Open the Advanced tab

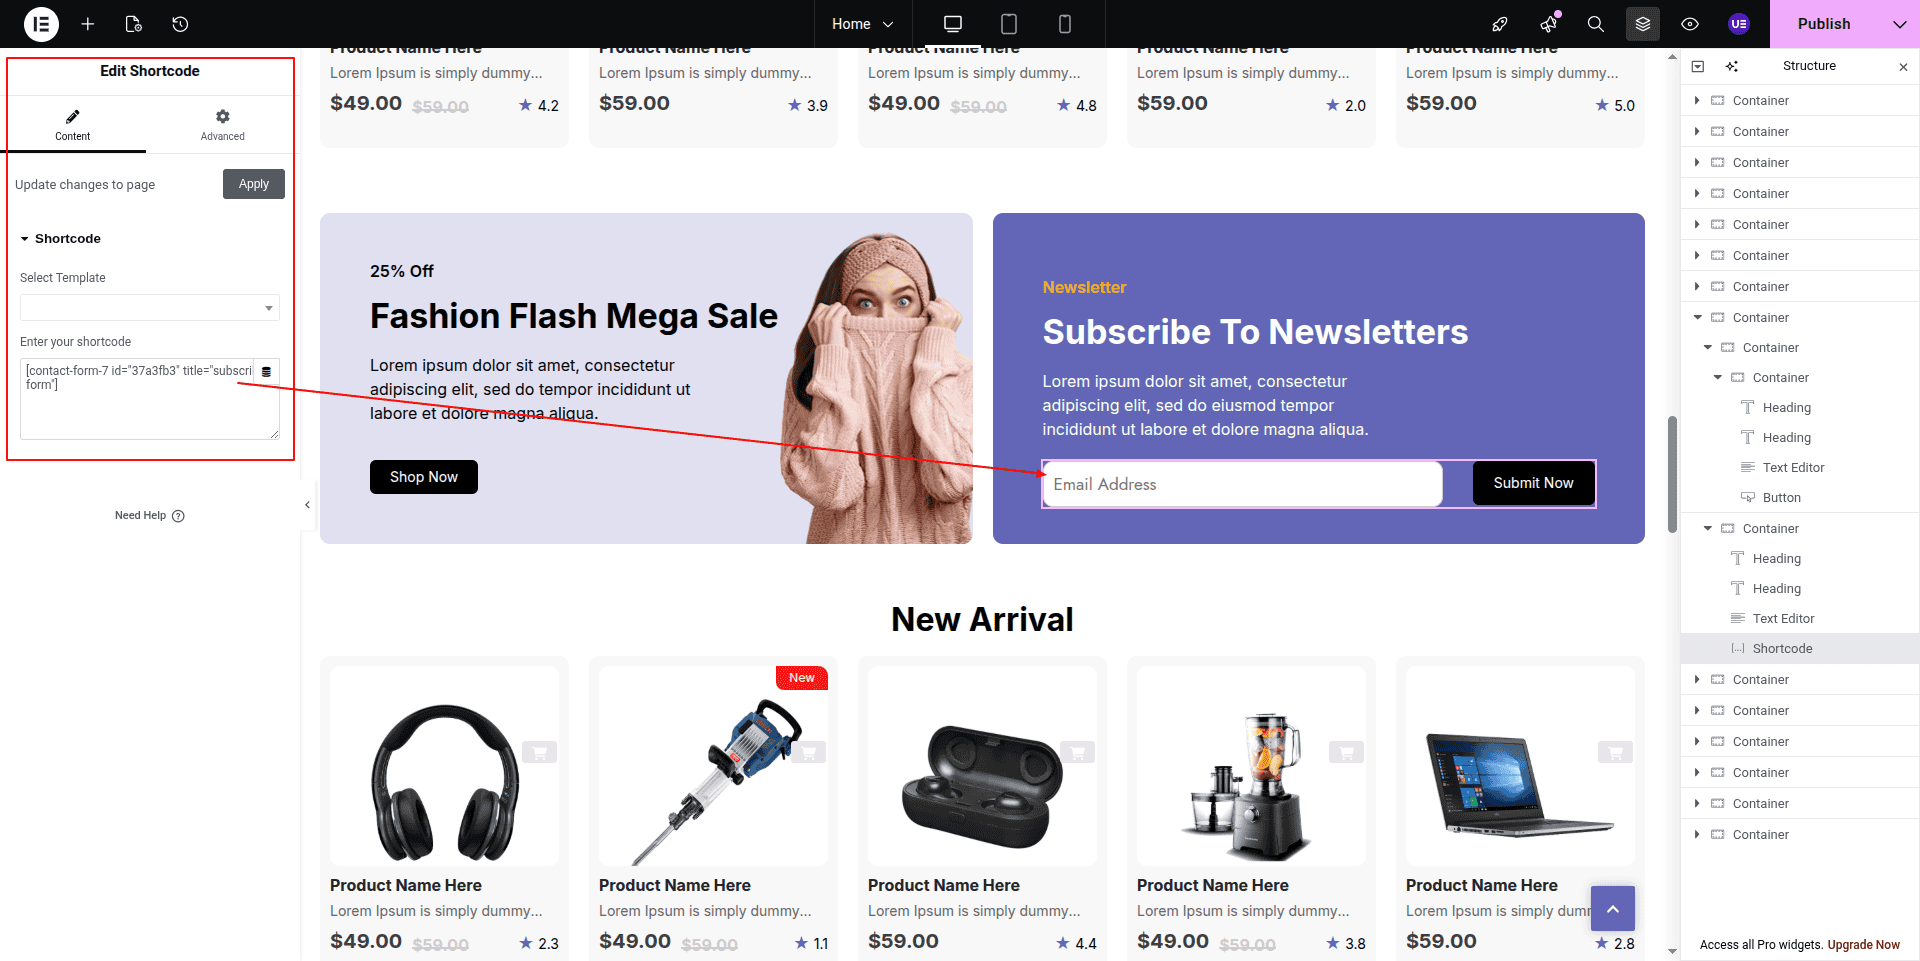(222, 125)
